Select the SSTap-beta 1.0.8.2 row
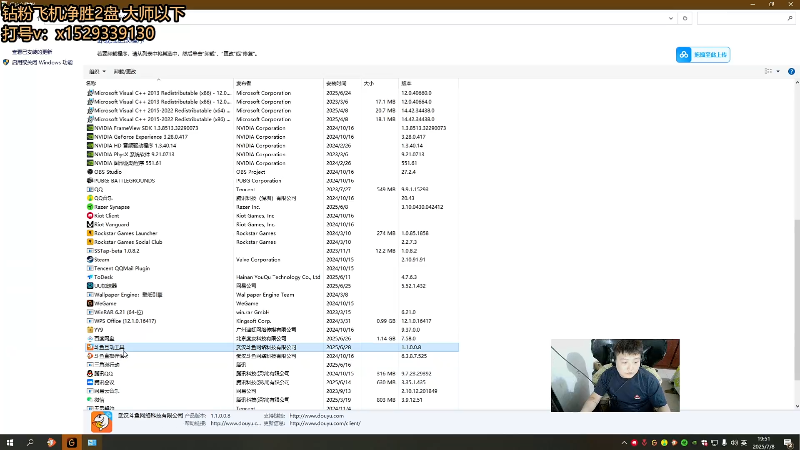The height and width of the screenshot is (450, 800). point(271,251)
